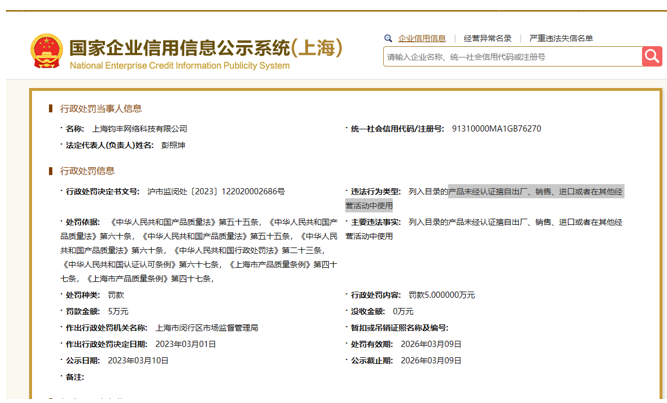The height and width of the screenshot is (403, 667).
Task: Click the 备注 label
Action: 75,377
